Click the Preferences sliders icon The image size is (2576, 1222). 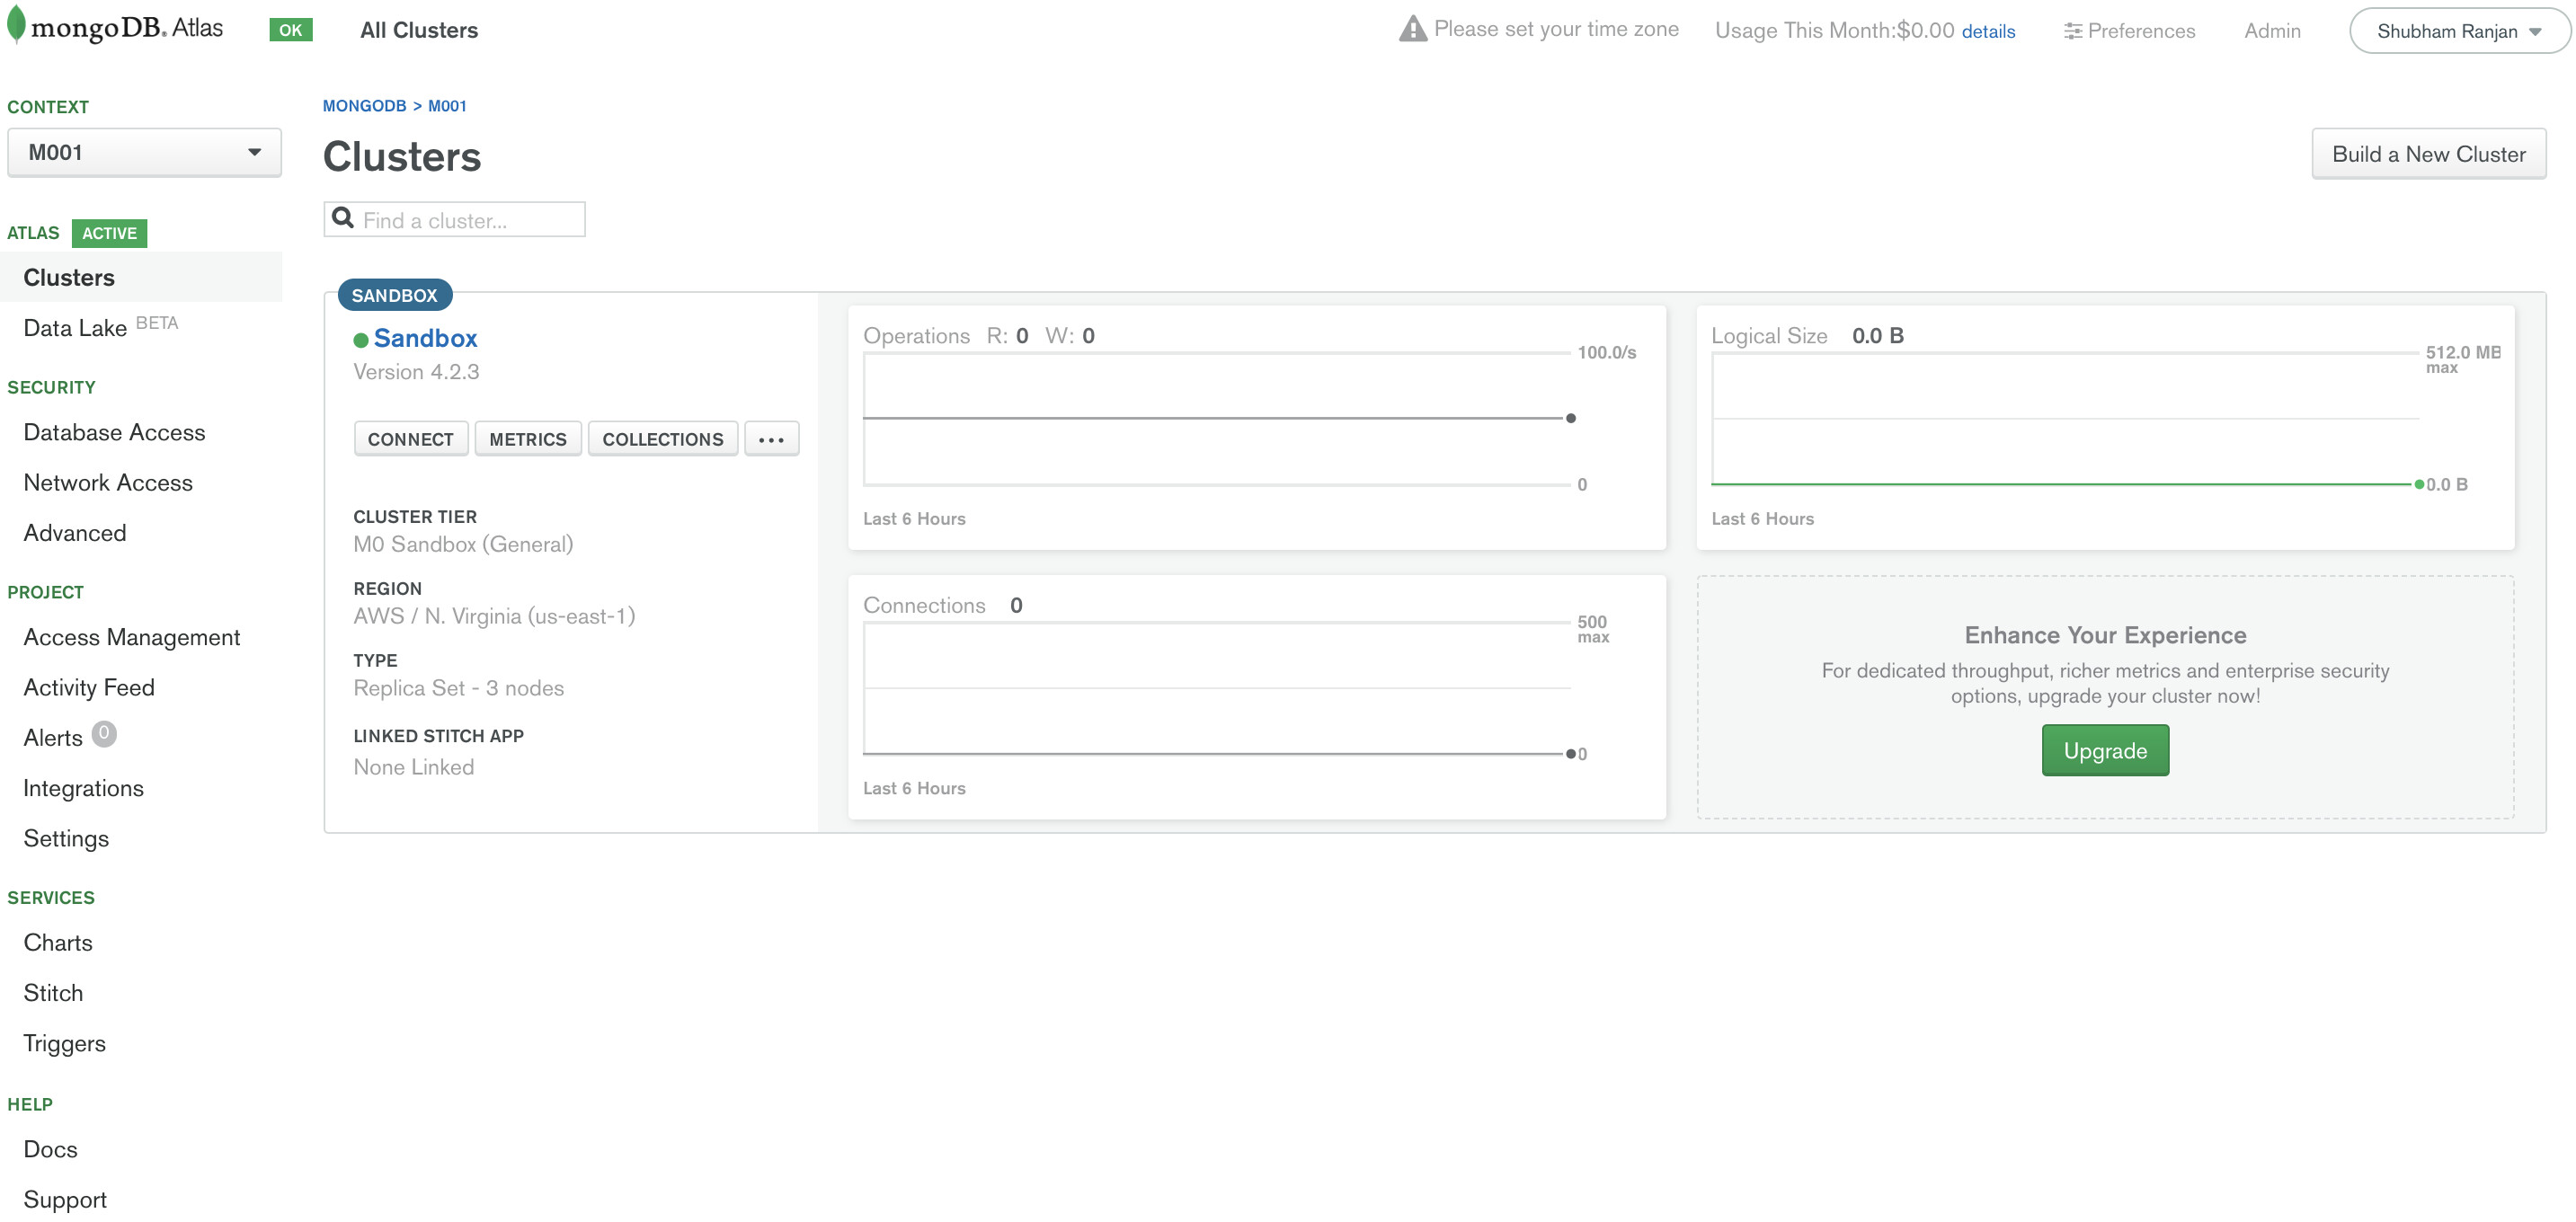click(x=2072, y=31)
